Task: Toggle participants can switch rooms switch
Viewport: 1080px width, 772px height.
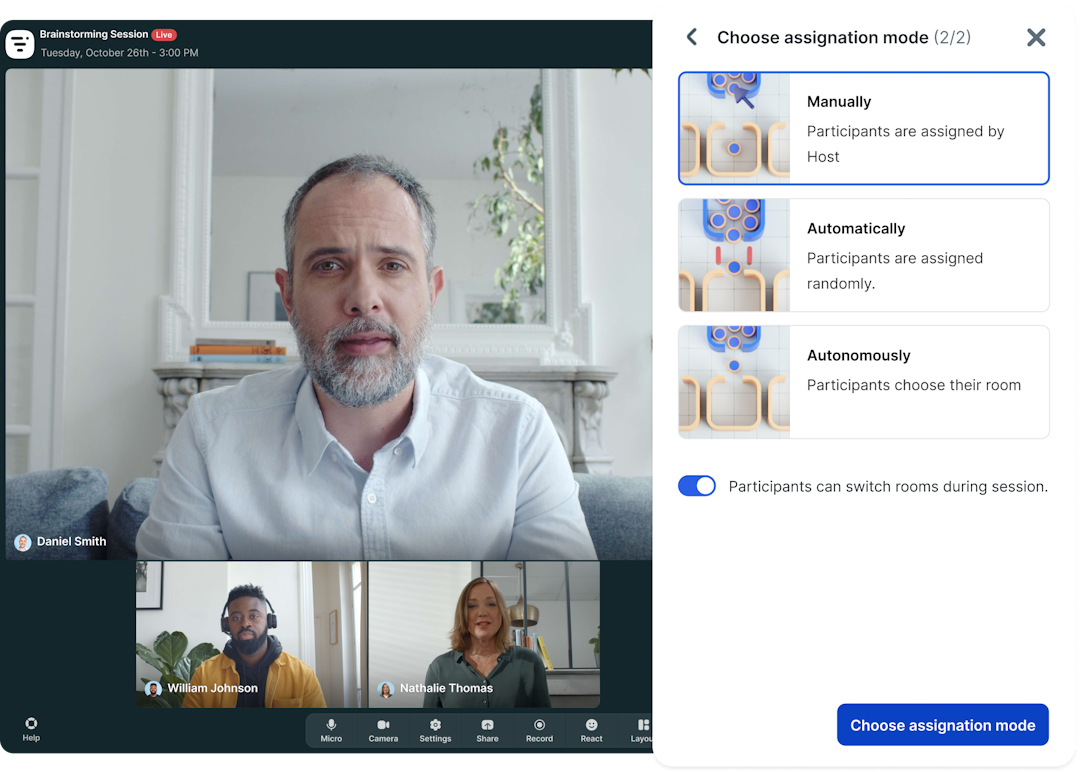Action: [696, 486]
